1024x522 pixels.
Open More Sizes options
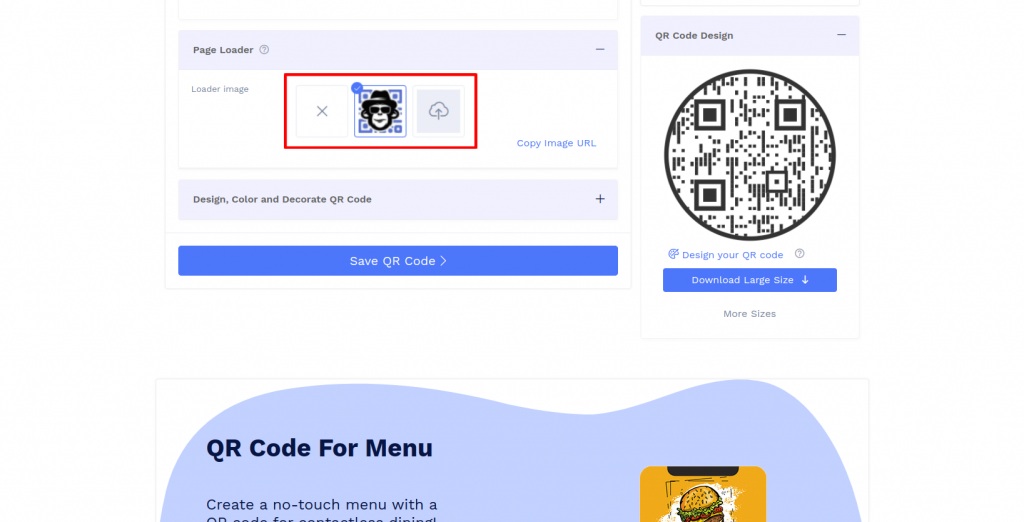coord(749,314)
